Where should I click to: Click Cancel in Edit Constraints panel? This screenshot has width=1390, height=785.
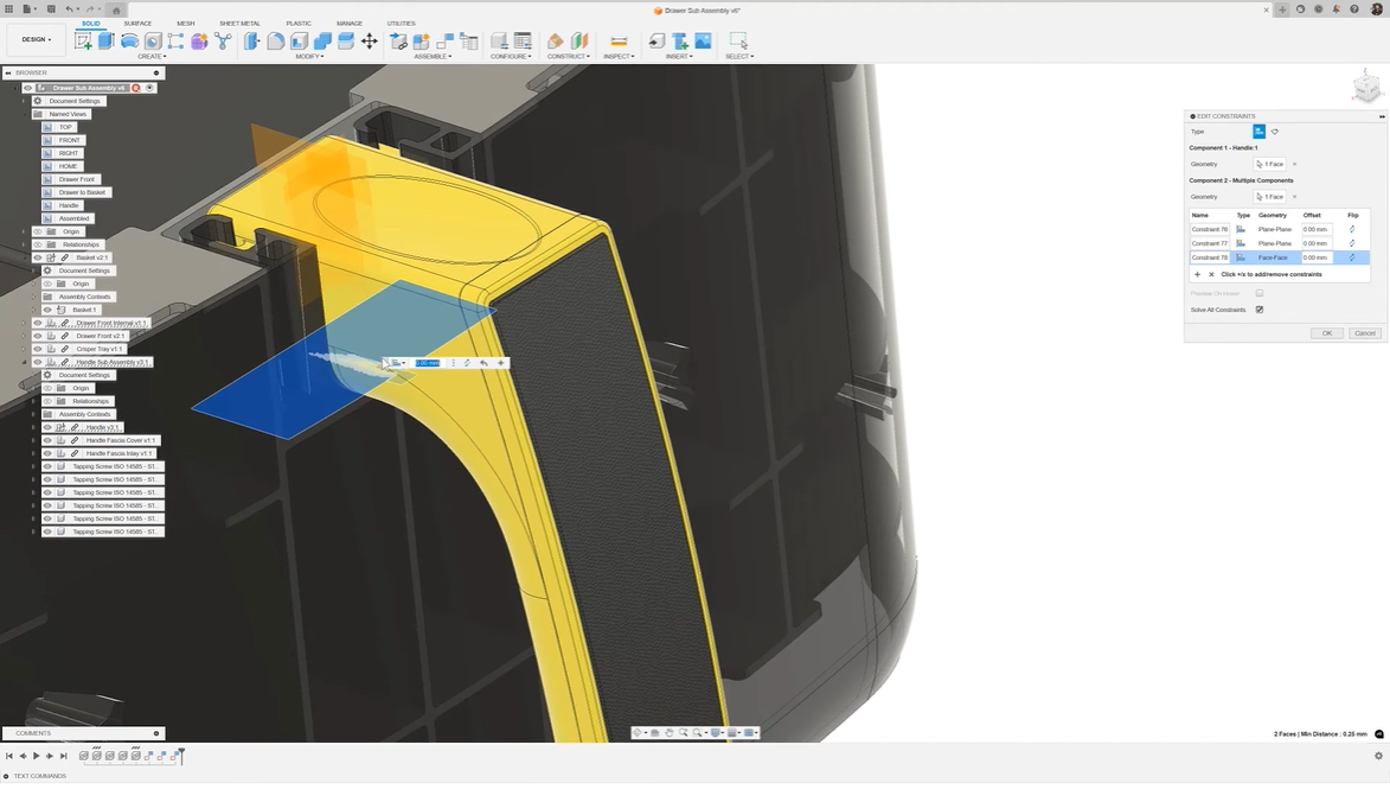point(1365,333)
